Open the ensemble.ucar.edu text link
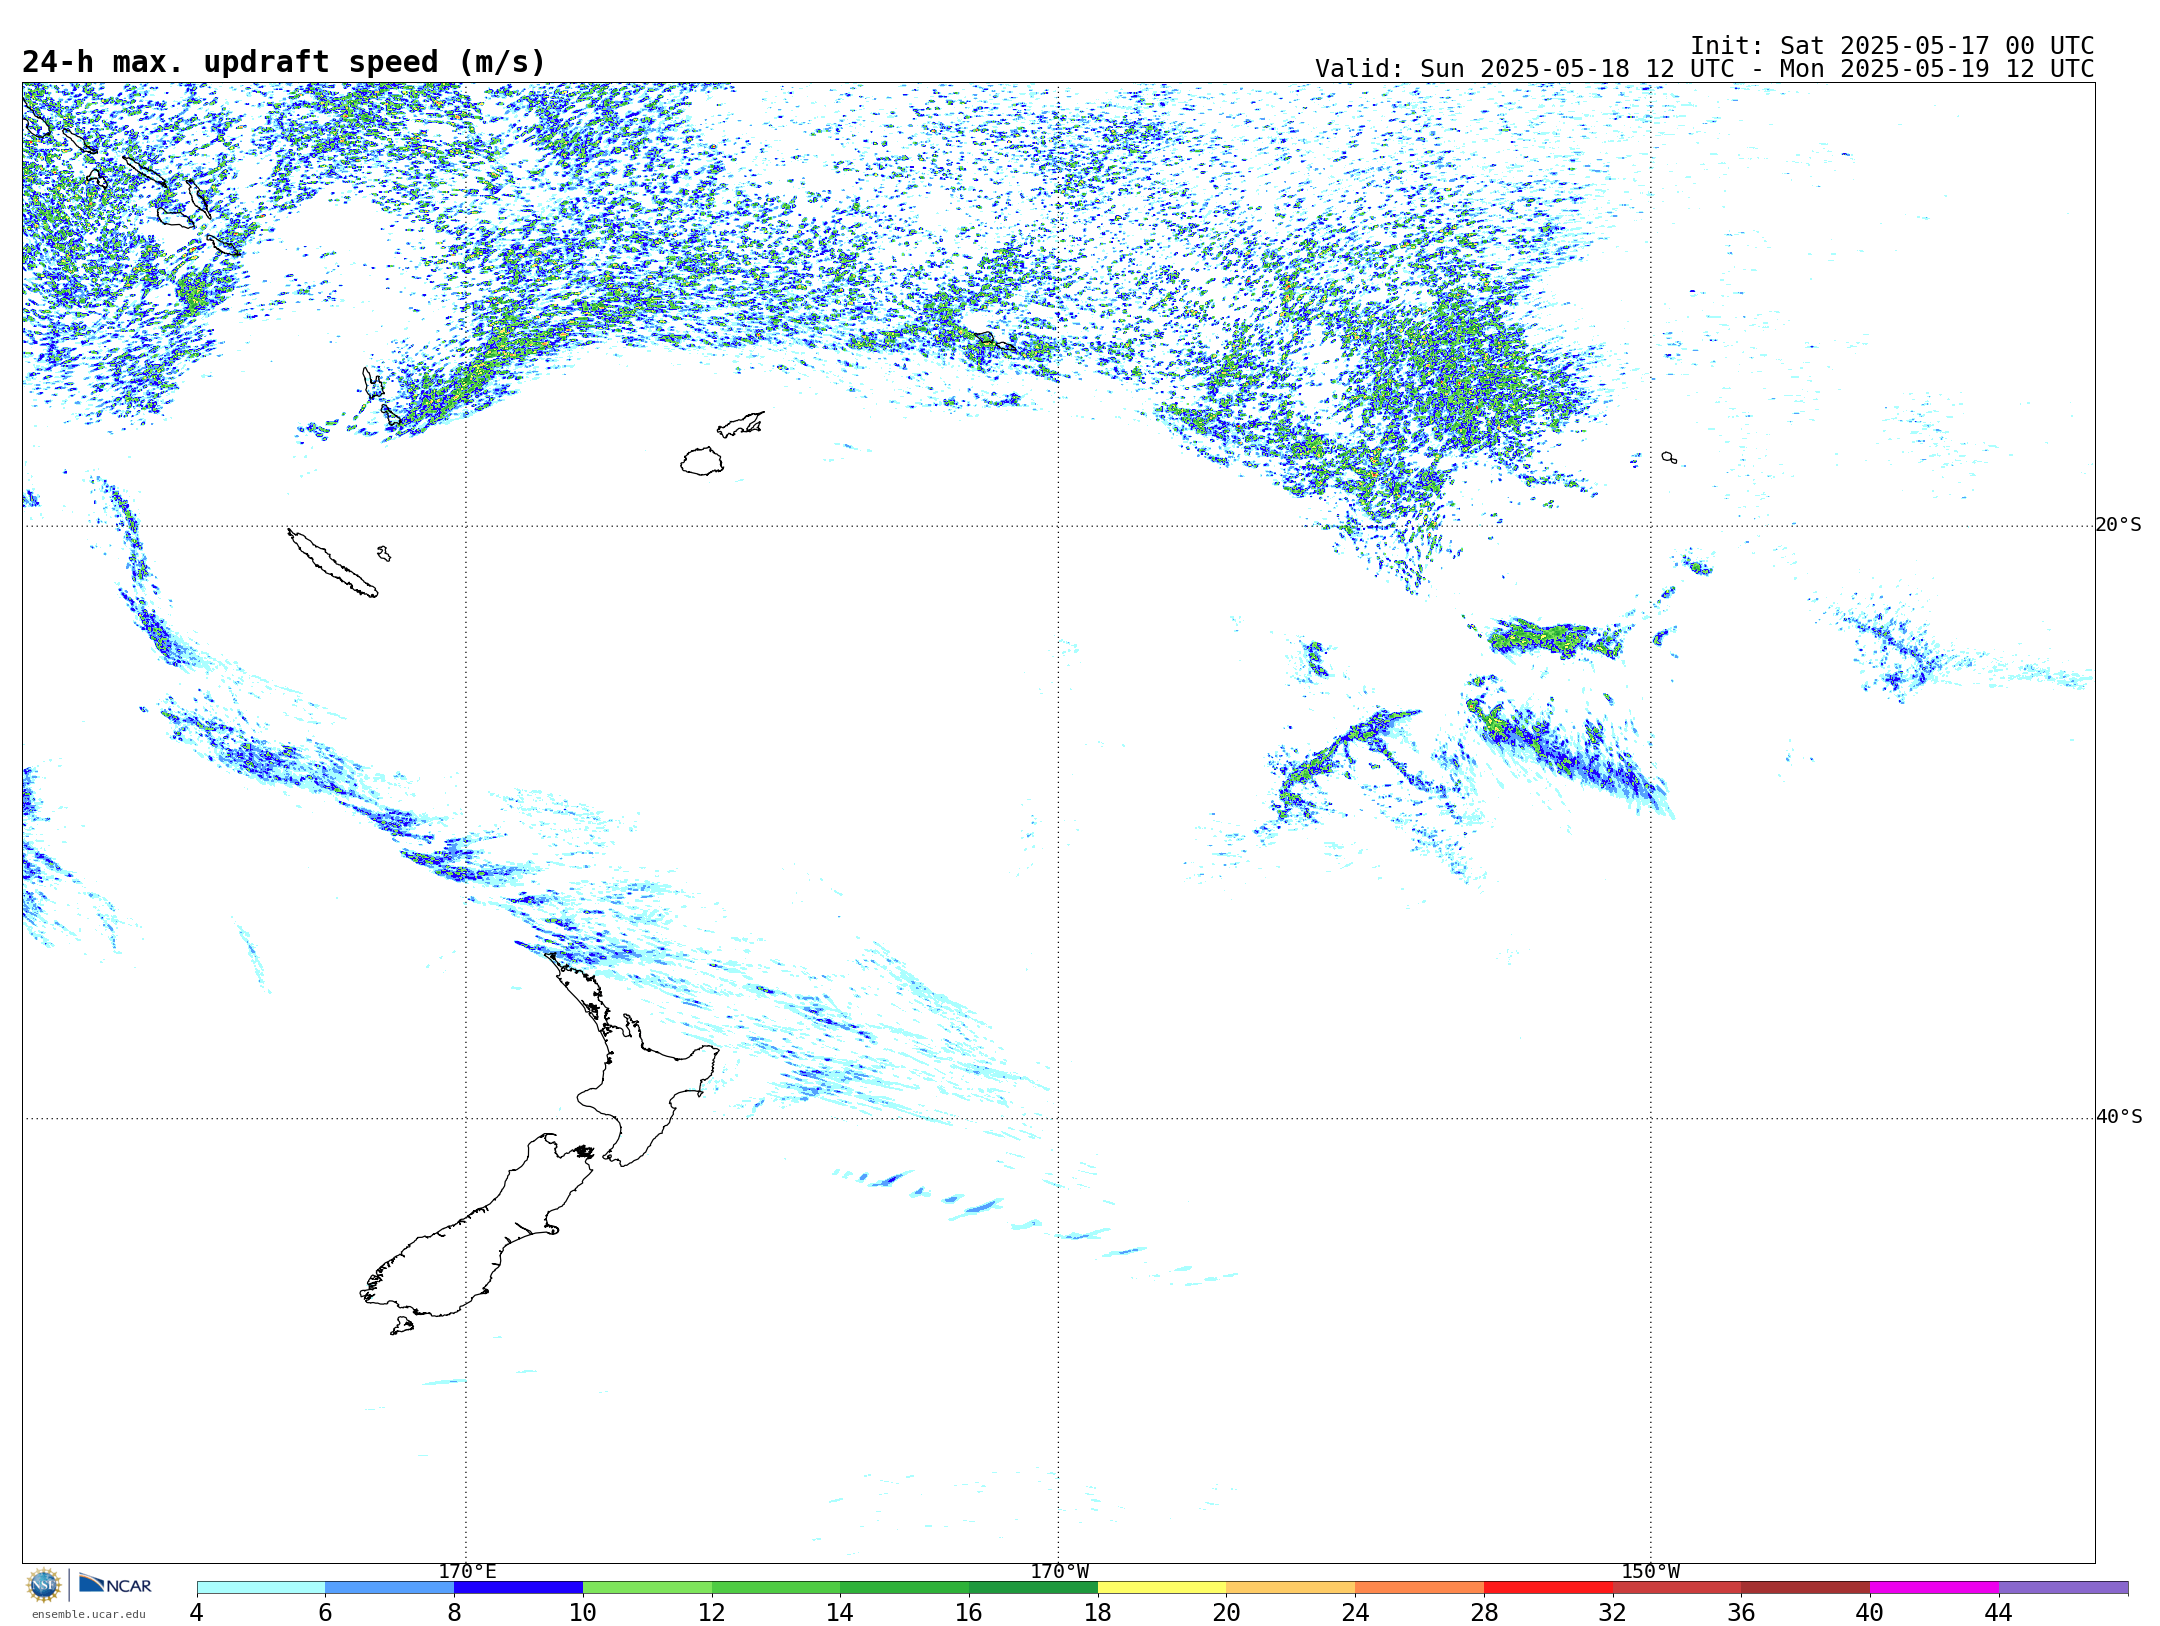The image size is (2160, 1626). tap(88, 1614)
